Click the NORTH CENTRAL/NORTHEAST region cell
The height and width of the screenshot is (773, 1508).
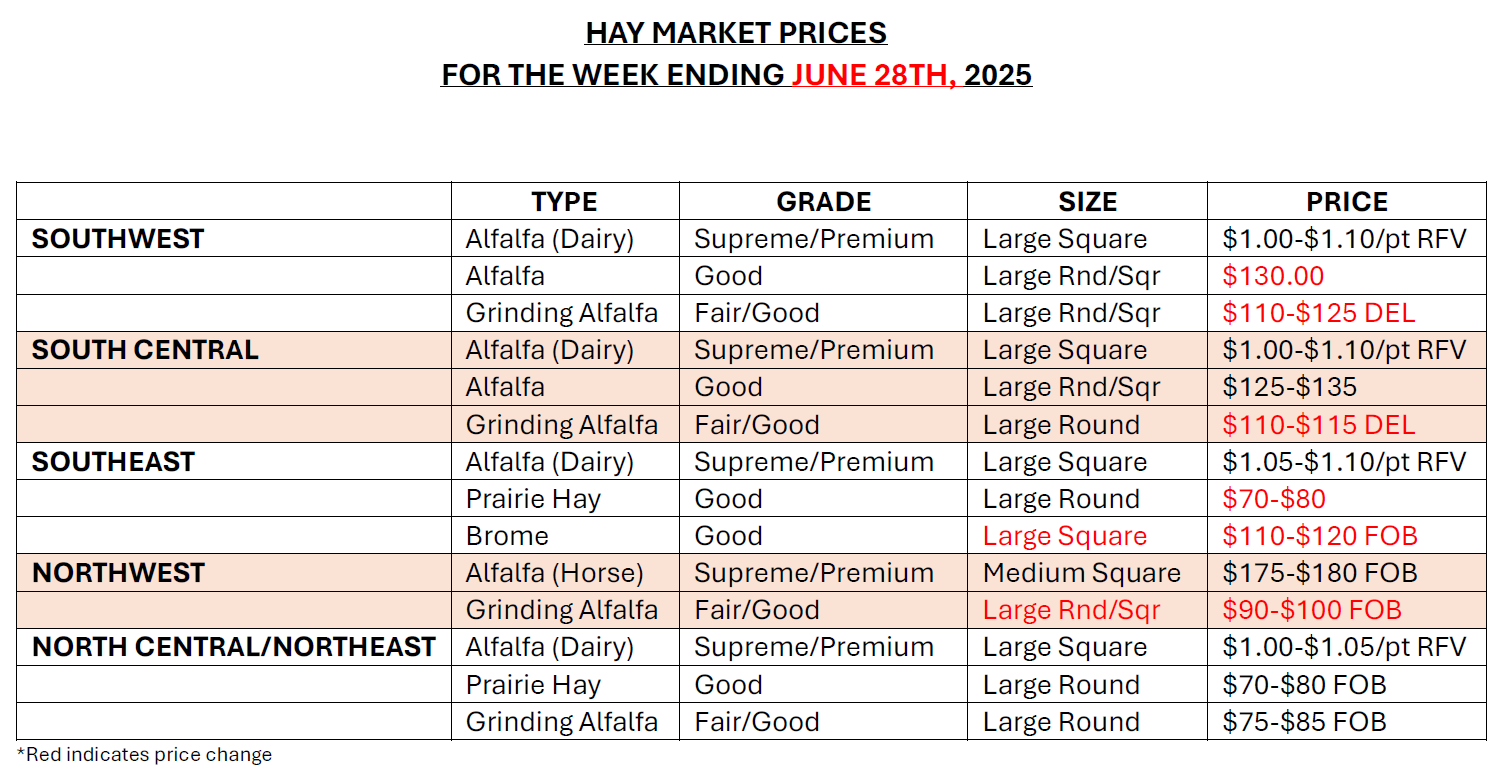point(234,647)
